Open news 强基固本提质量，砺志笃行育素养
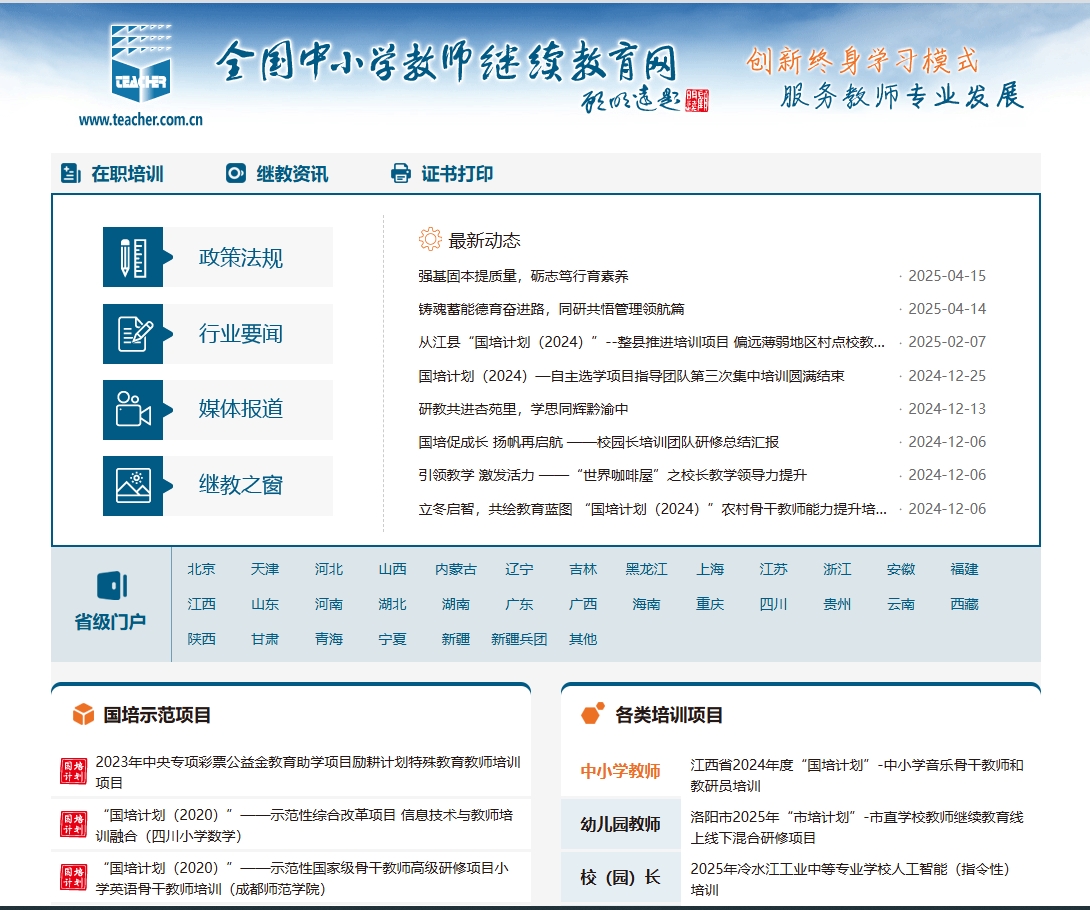Image resolution: width=1090 pixels, height=910 pixels. pyautogui.click(x=523, y=276)
